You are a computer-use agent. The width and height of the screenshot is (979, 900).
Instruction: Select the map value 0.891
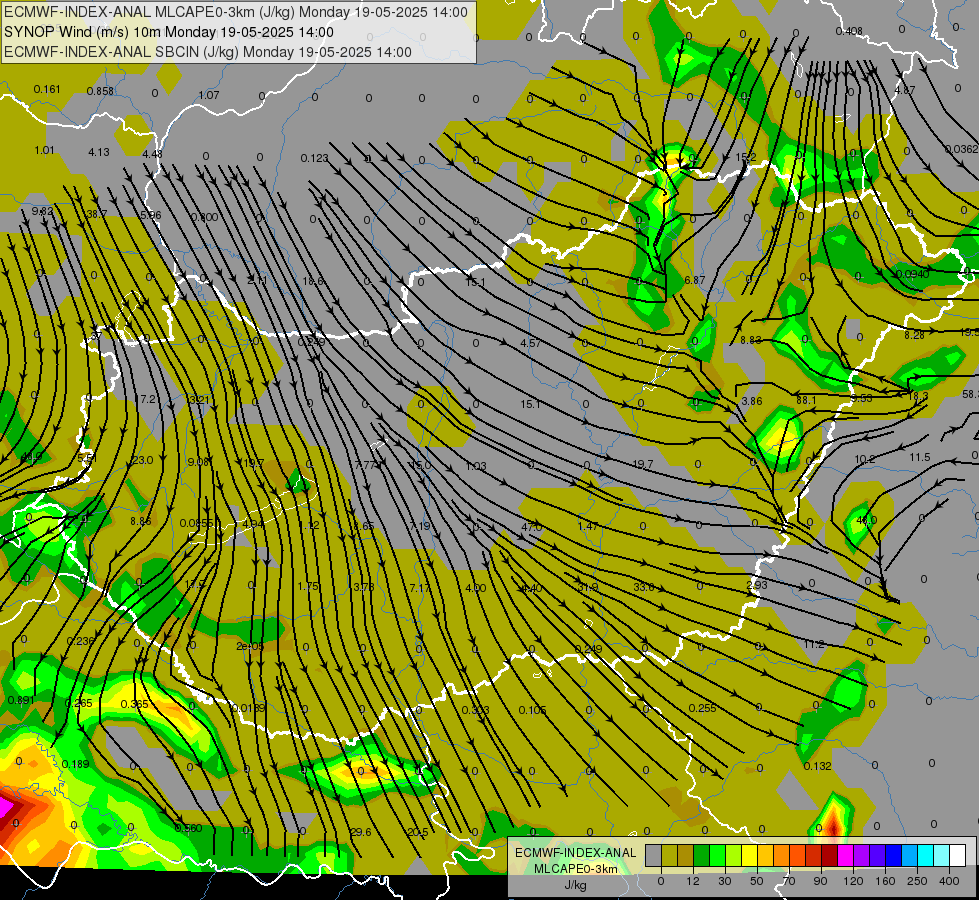[x=21, y=700]
